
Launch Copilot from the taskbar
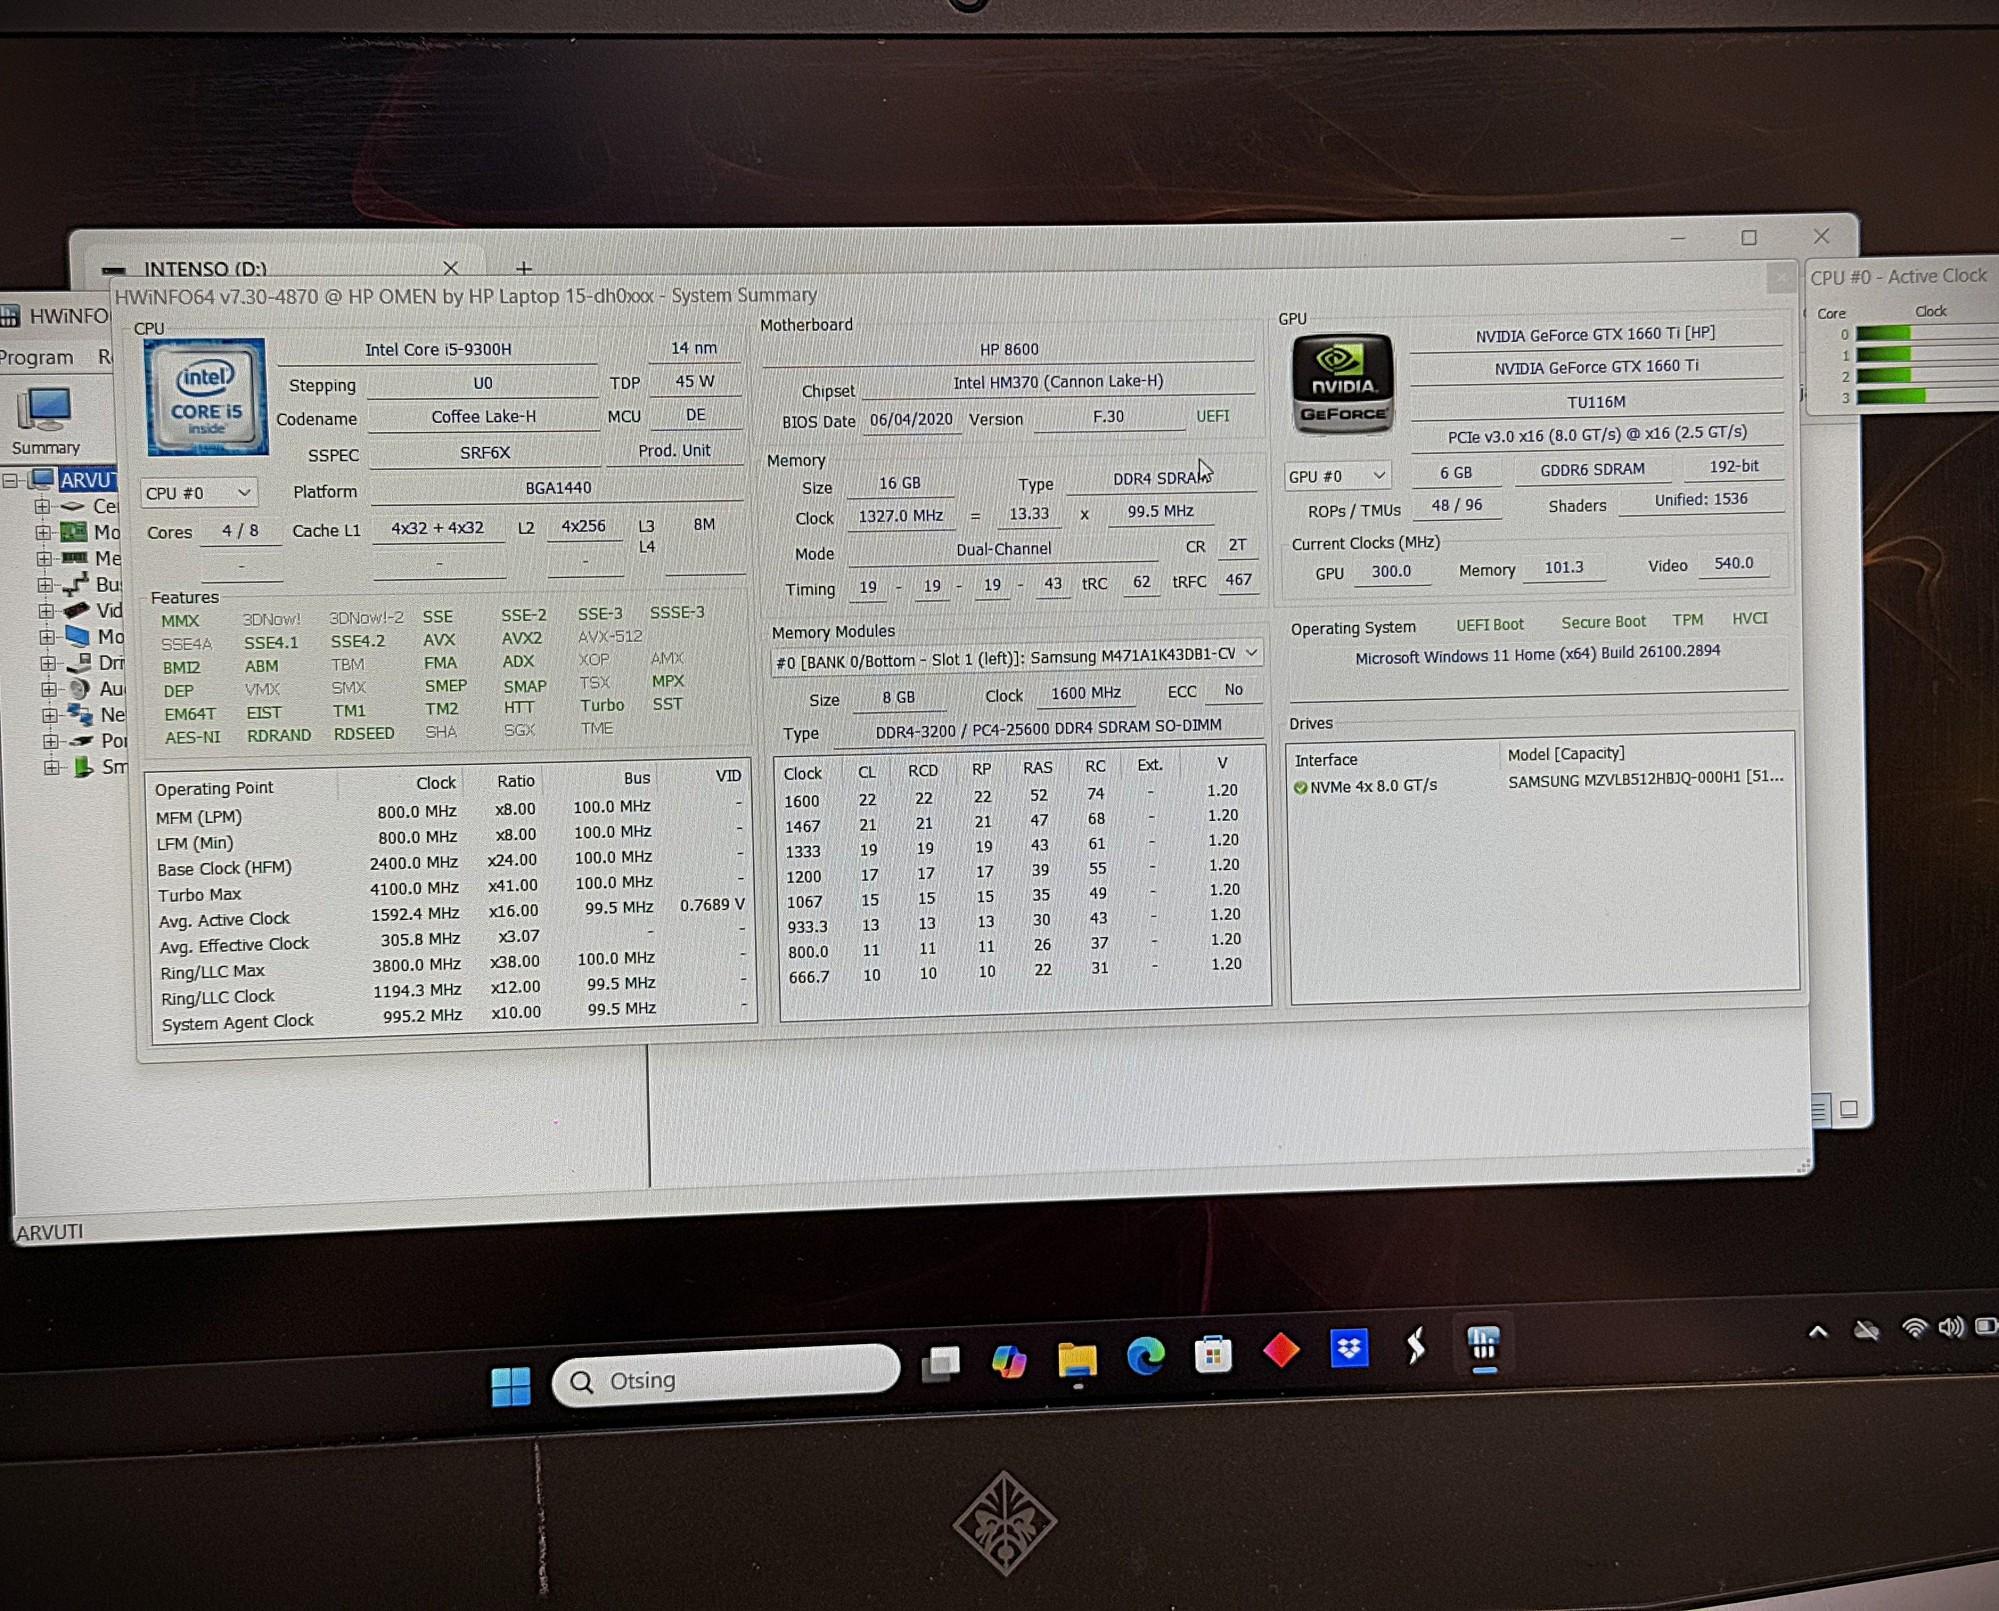(1009, 1361)
